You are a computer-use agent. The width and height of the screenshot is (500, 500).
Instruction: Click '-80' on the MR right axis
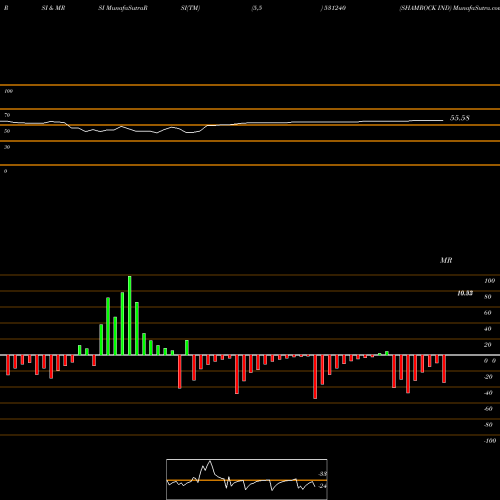488,425
